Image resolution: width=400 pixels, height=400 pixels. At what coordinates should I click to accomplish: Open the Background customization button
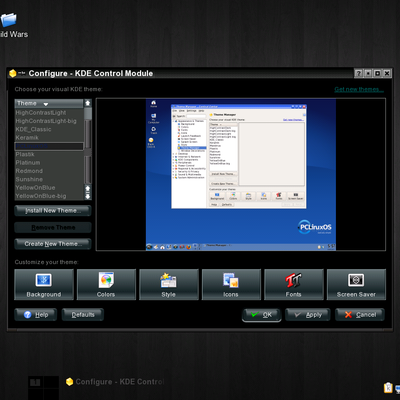point(44,285)
